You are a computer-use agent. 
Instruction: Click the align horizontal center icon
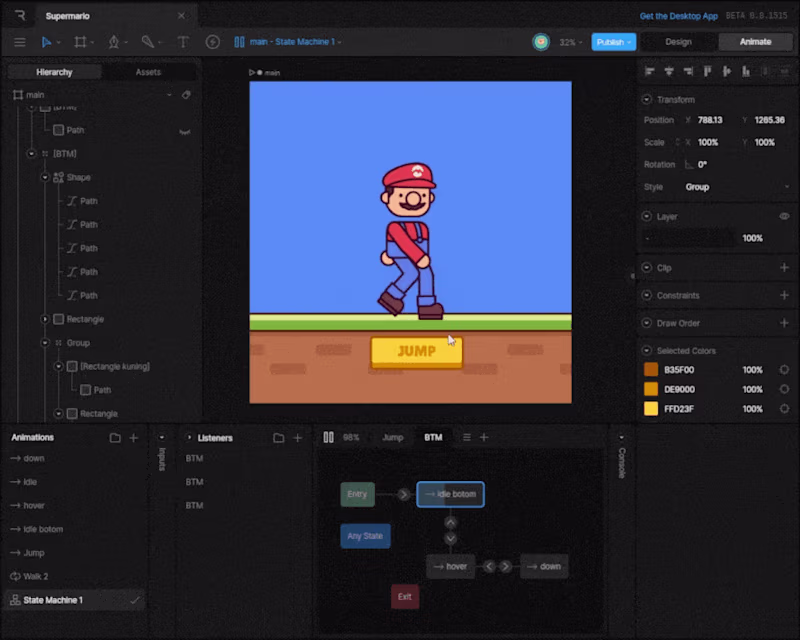pos(669,71)
